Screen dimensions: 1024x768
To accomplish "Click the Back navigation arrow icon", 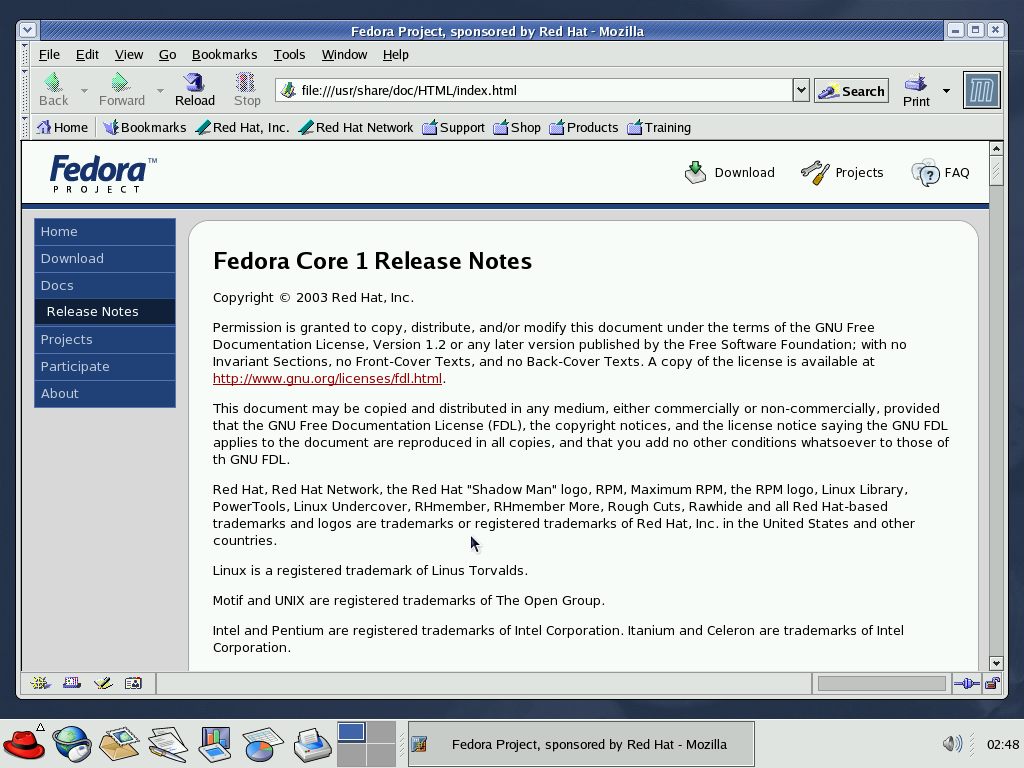I will click(x=53, y=82).
